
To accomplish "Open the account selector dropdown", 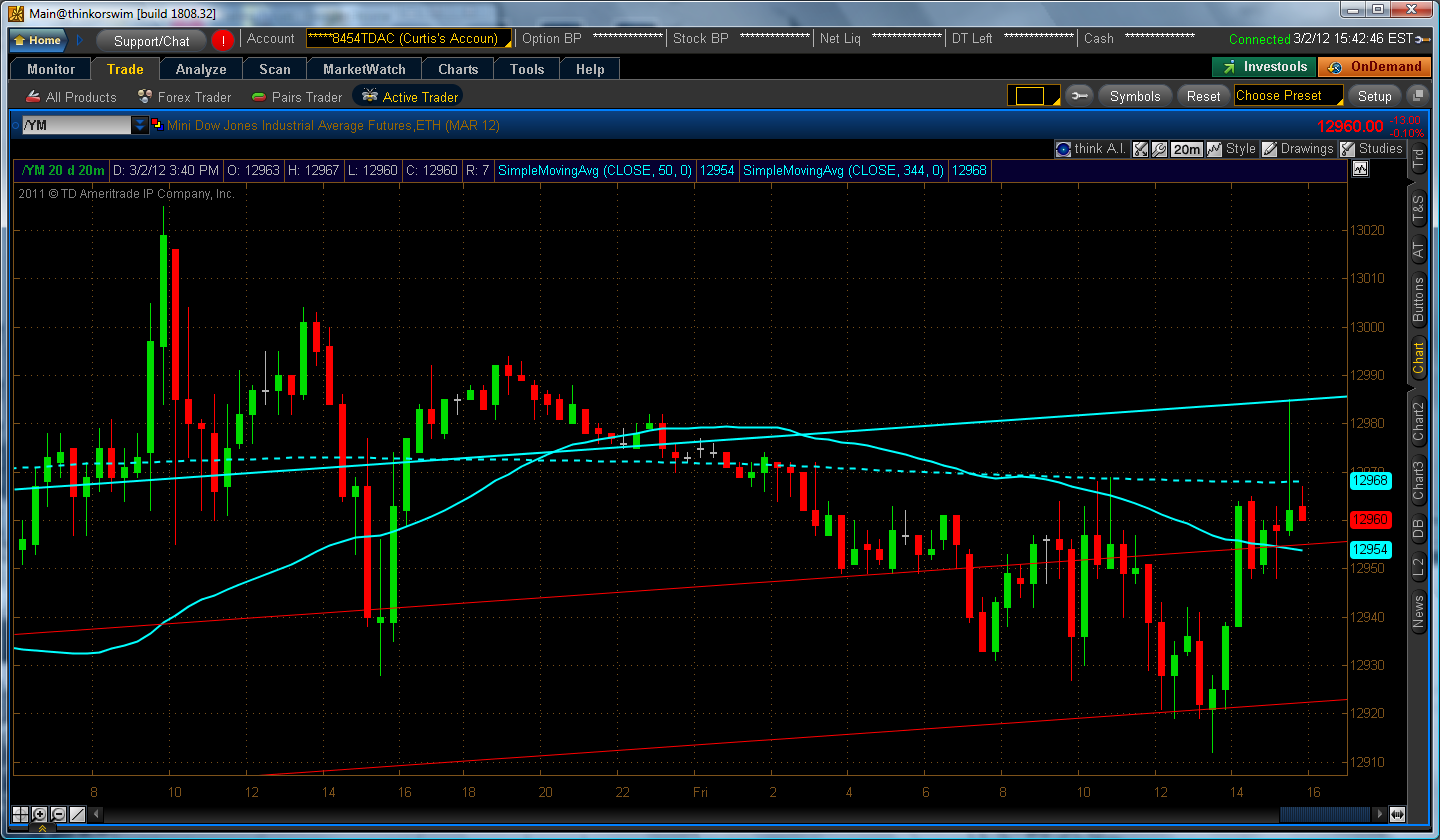I will coord(409,39).
